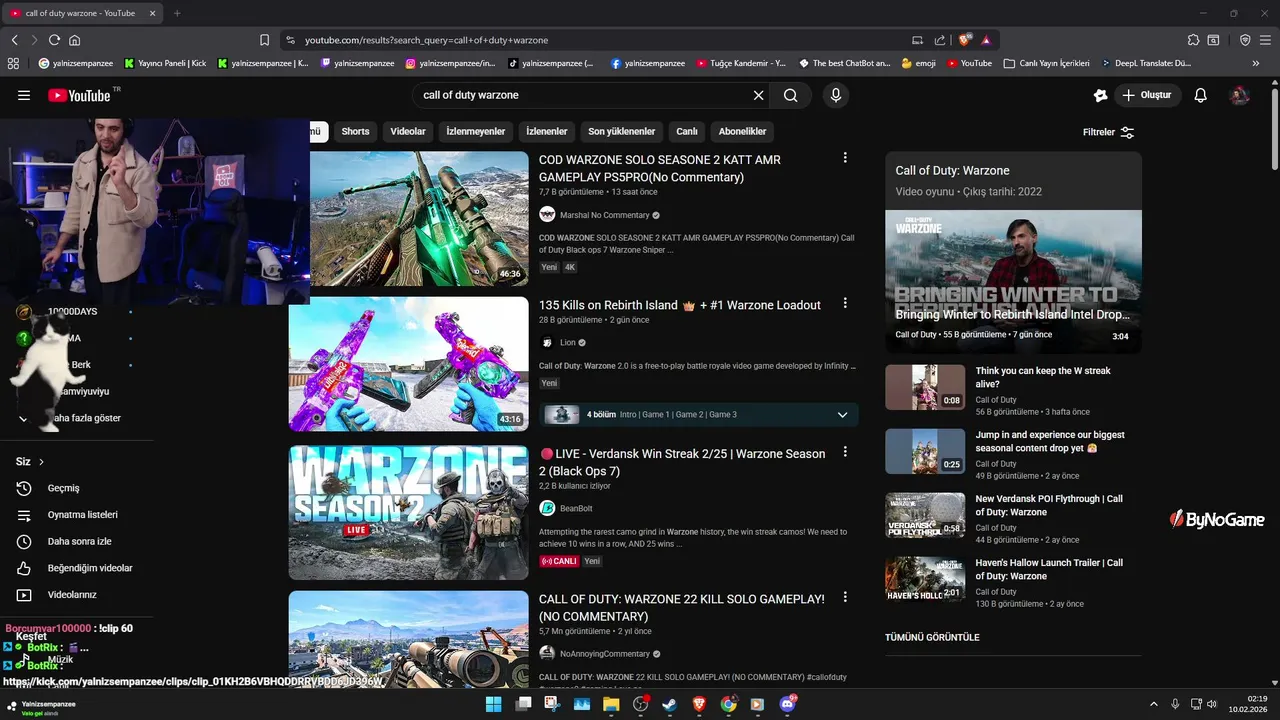Select the İzlenmeyenler filter chip
The width and height of the screenshot is (1280, 720).
[475, 131]
